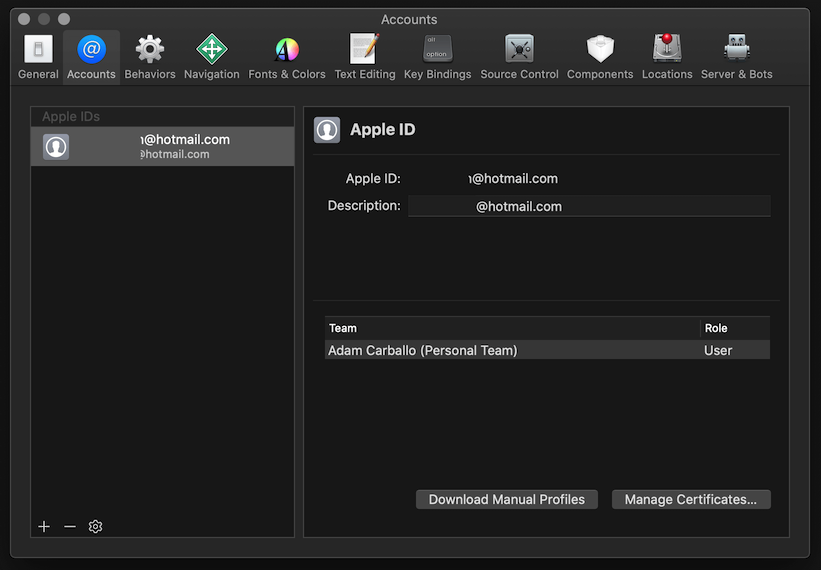The width and height of the screenshot is (821, 570).
Task: Open Source Control preferences
Action: [519, 57]
